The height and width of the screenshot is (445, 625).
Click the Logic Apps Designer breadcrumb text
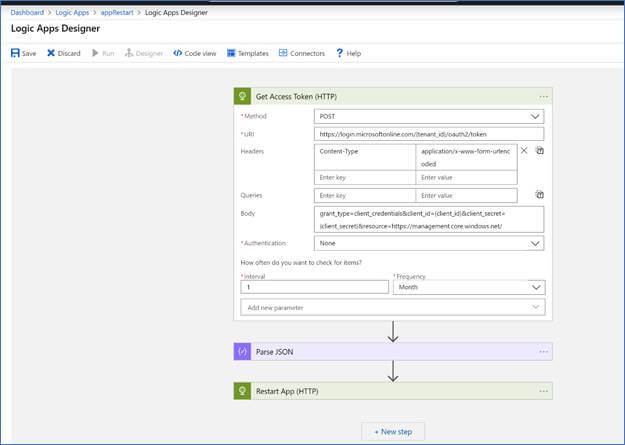pos(176,12)
